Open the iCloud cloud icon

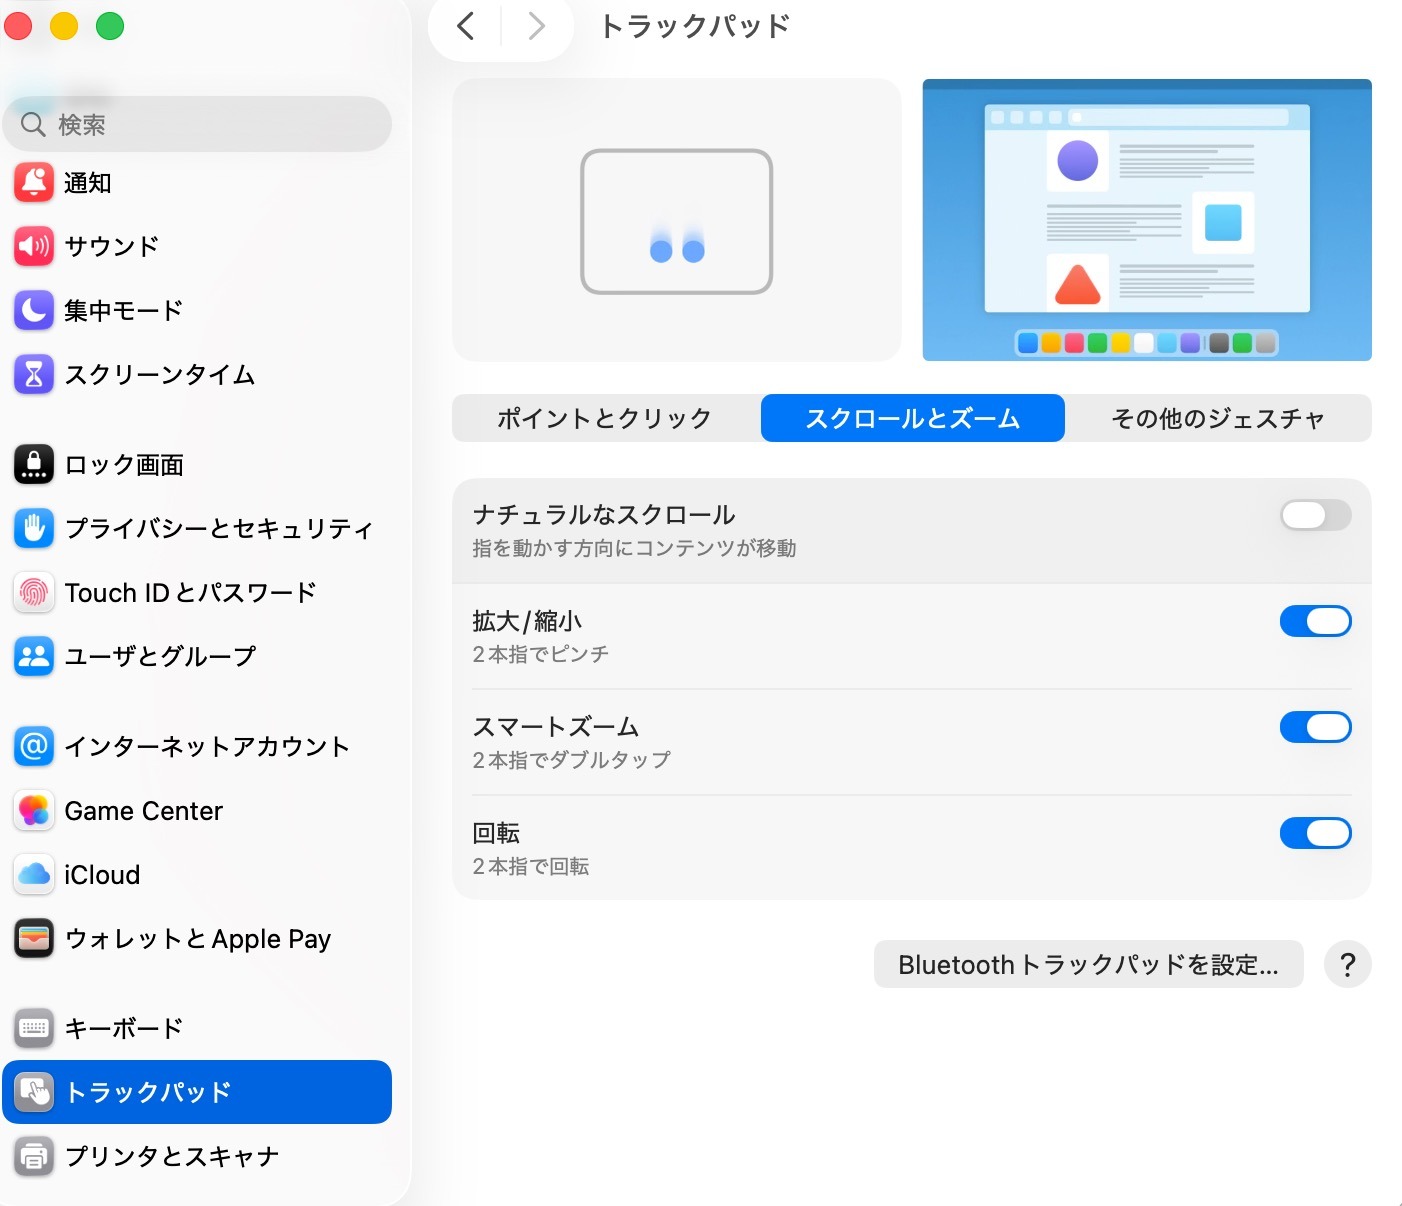point(34,875)
